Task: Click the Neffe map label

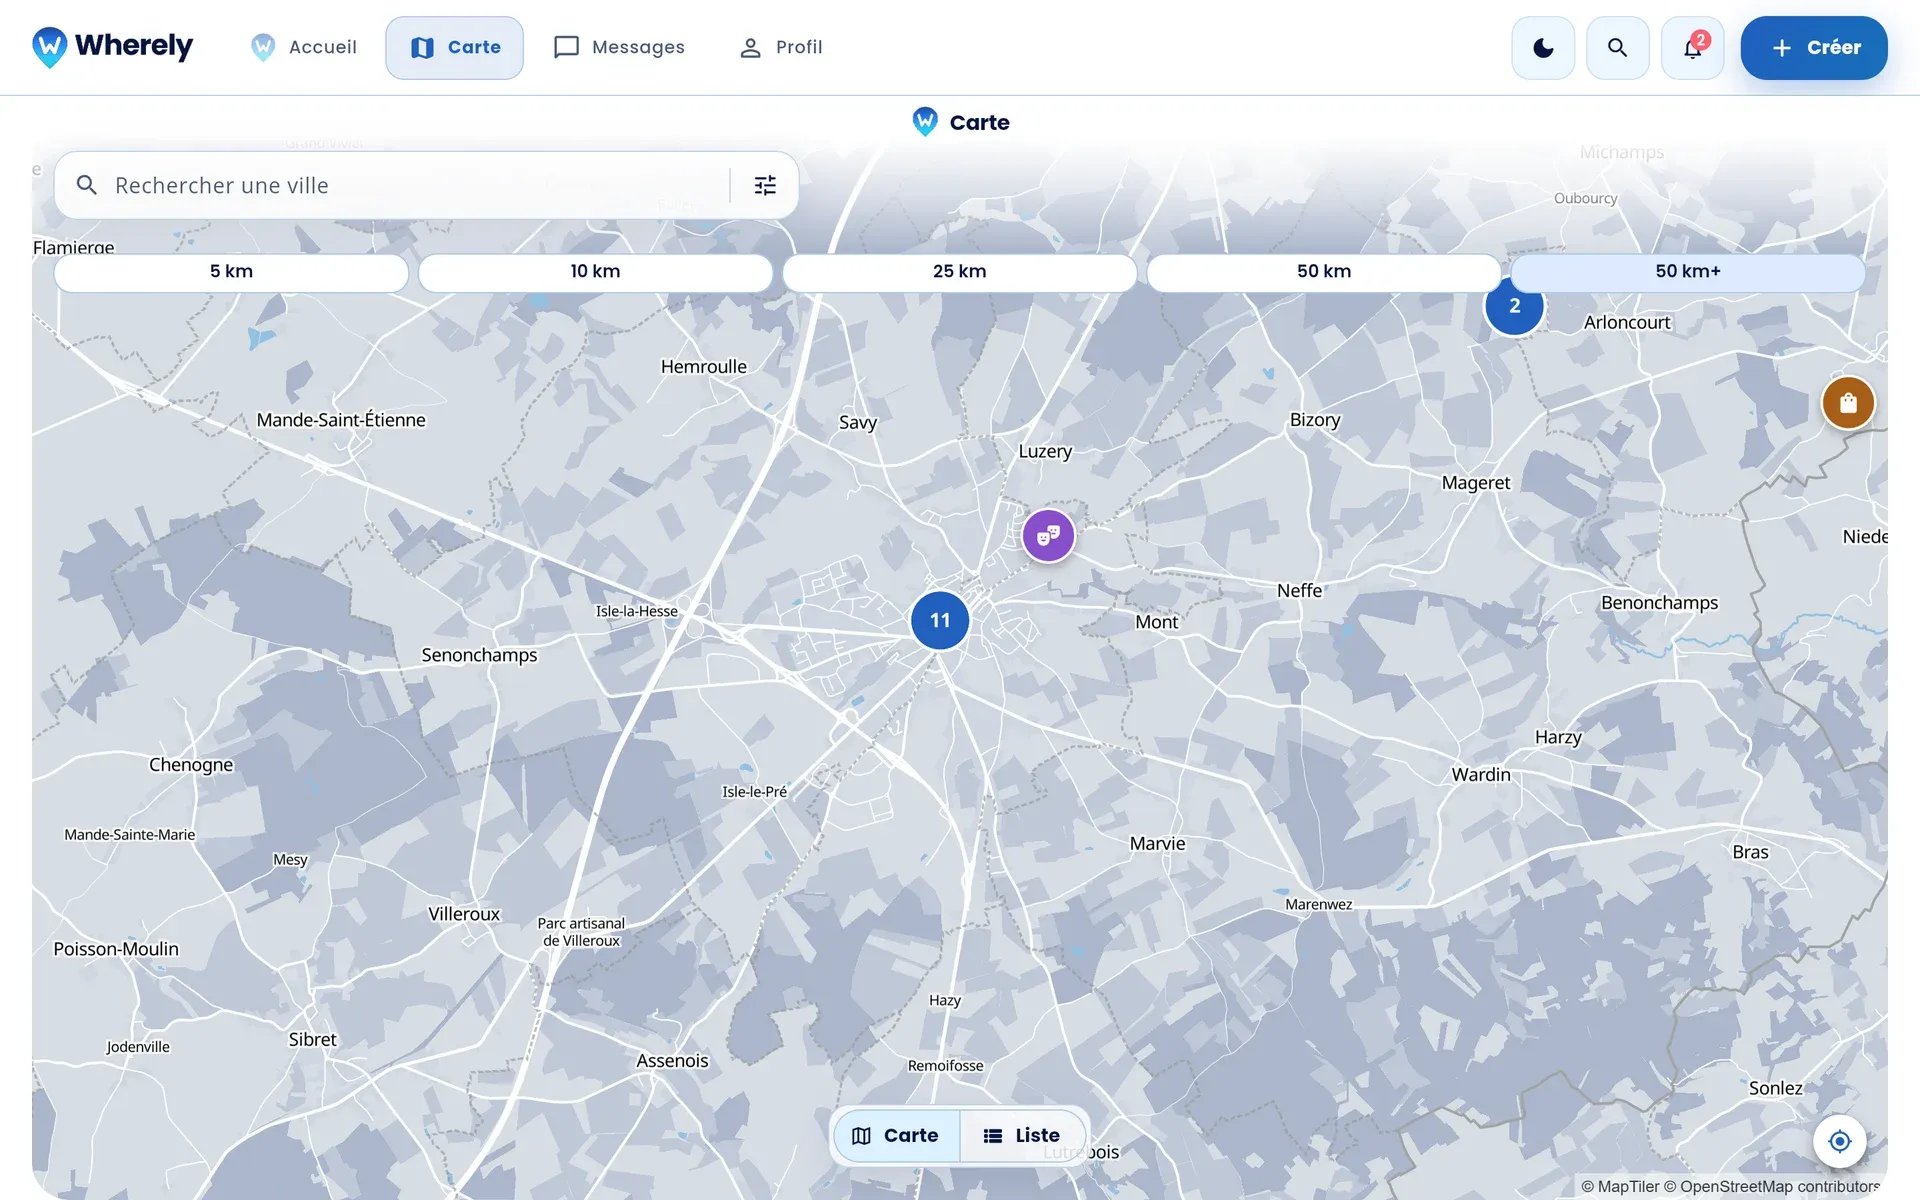Action: pos(1299,591)
